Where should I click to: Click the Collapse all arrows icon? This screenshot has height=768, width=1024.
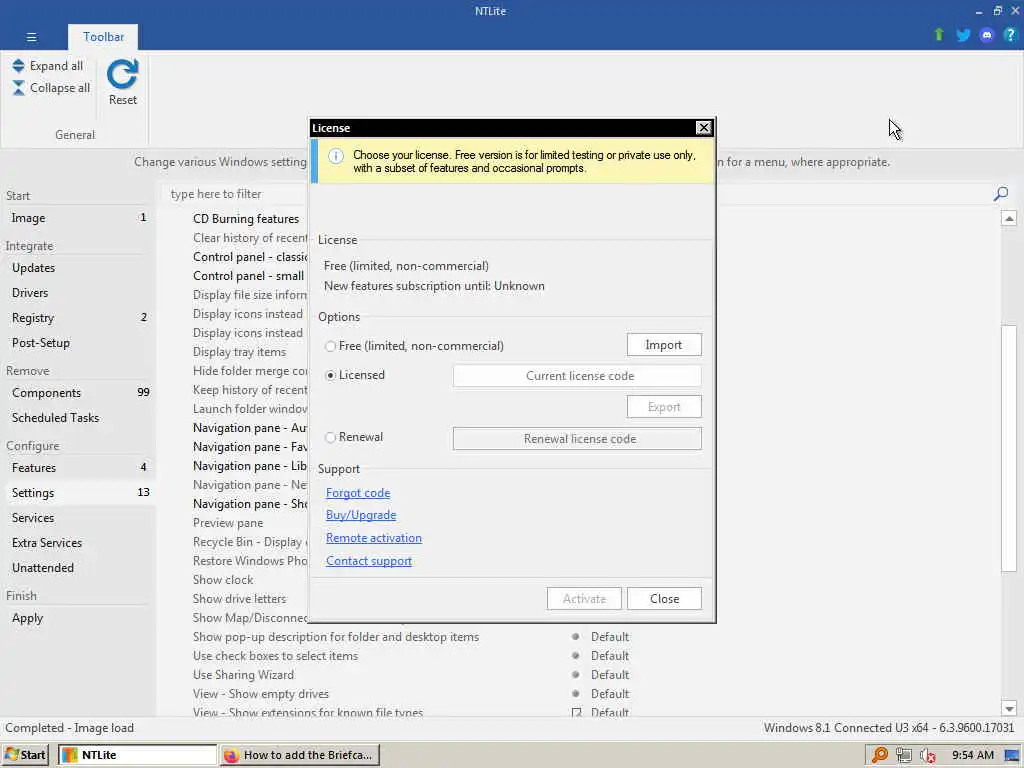coord(18,88)
